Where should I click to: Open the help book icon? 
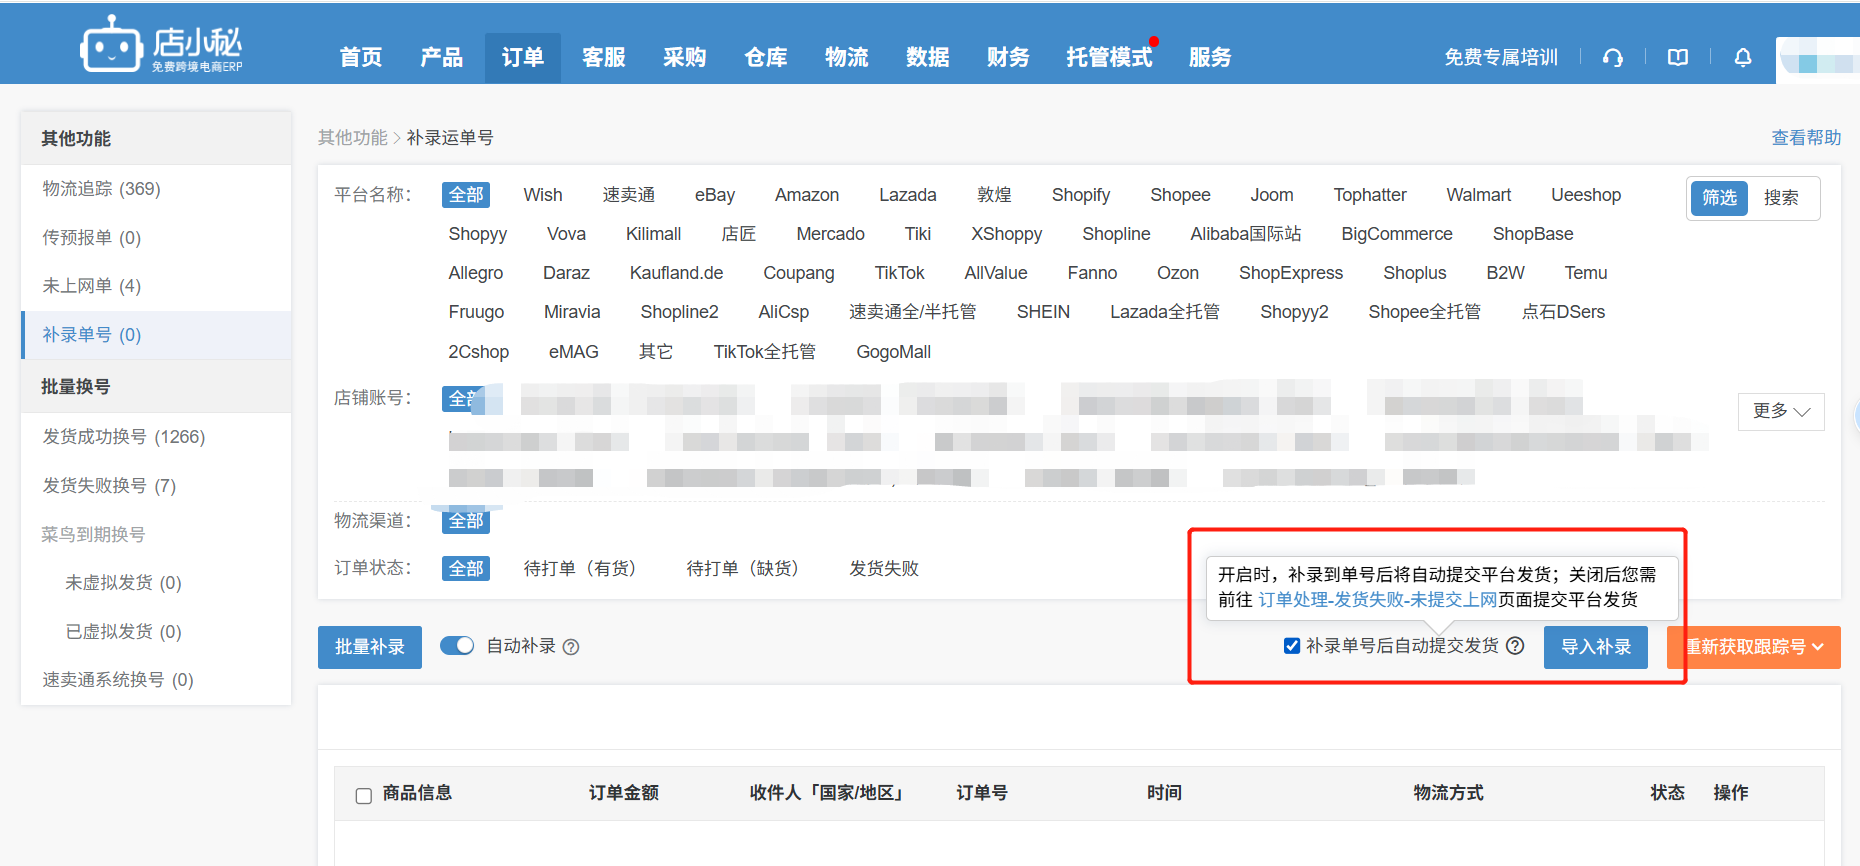pos(1678,57)
